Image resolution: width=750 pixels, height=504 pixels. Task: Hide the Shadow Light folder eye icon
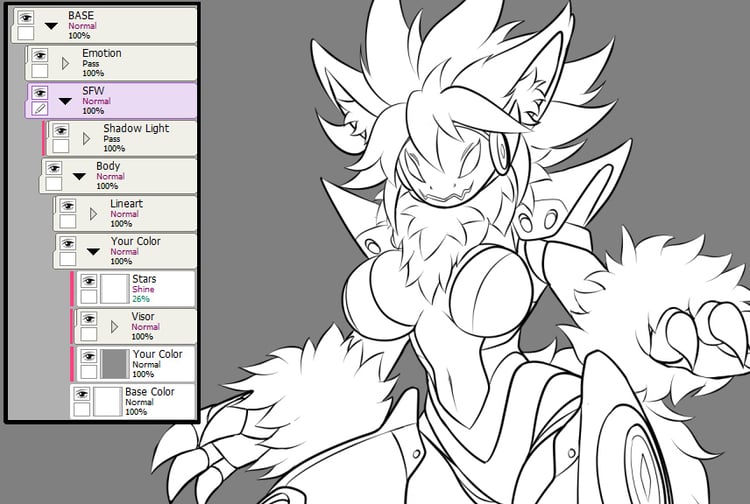click(x=61, y=131)
